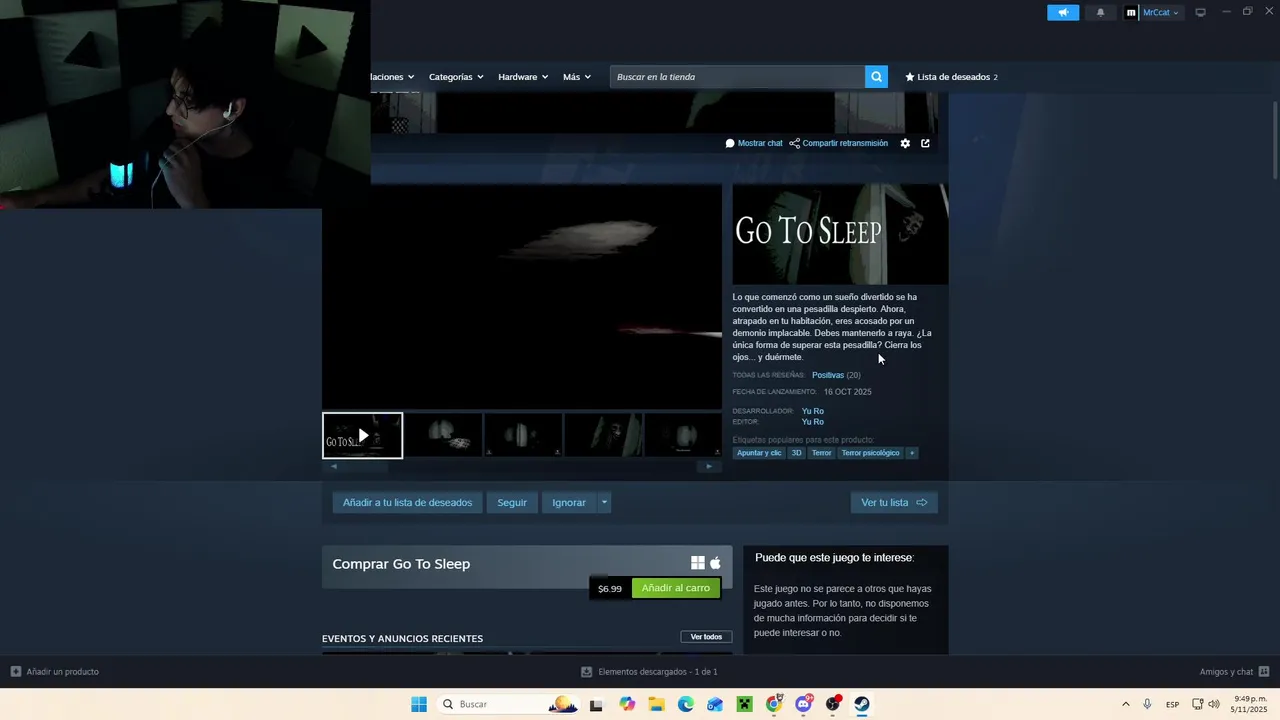Screen dimensions: 1280x720
Task: Select the Terror psicológico tag
Action: pos(870,453)
